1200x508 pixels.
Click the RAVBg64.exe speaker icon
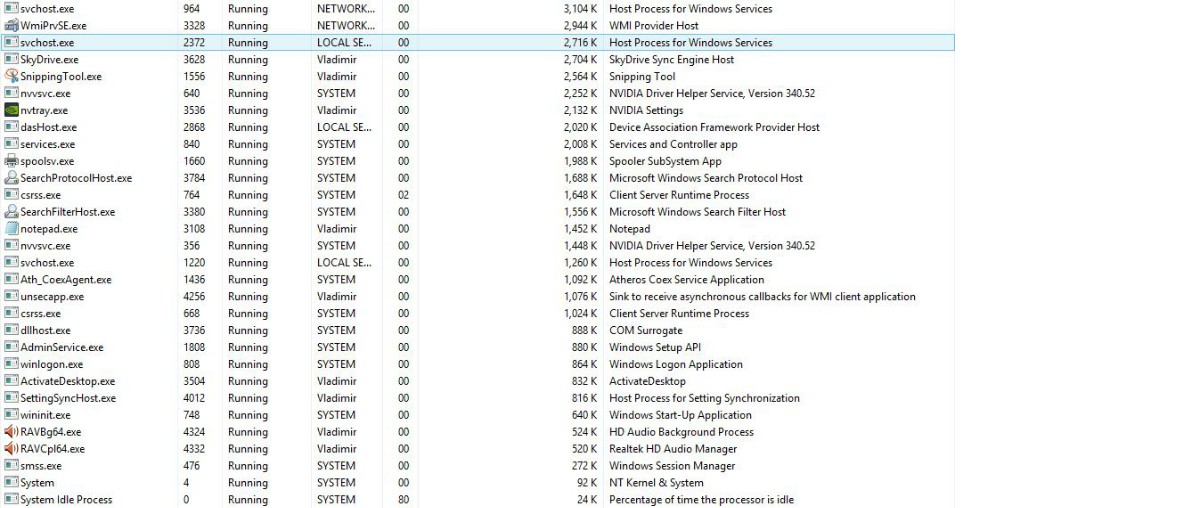click(x=11, y=432)
